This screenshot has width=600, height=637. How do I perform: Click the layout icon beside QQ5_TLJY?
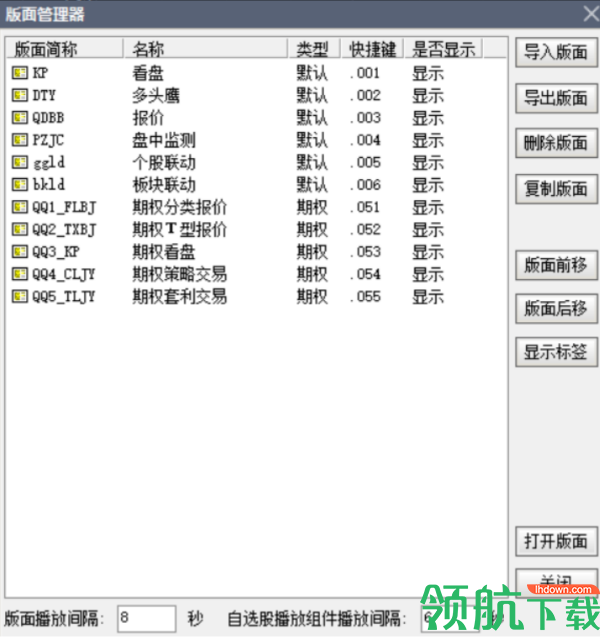coord(19,297)
